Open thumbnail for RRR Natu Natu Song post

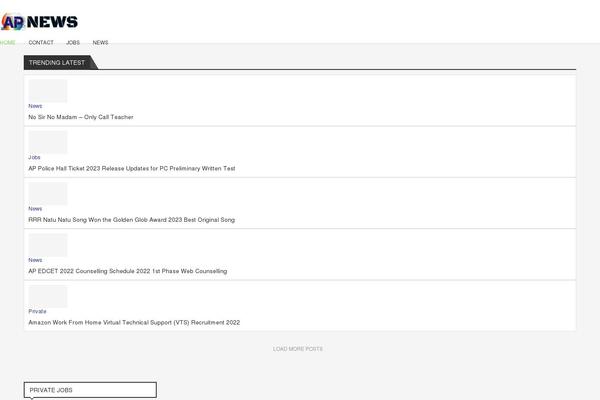point(48,194)
